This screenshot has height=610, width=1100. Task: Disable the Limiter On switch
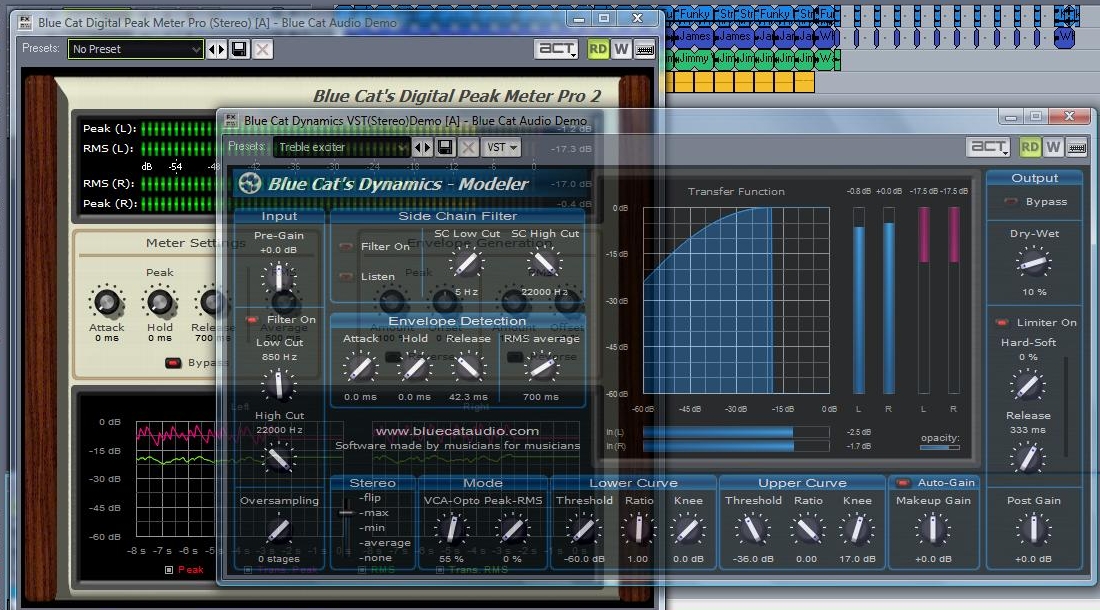click(1001, 323)
